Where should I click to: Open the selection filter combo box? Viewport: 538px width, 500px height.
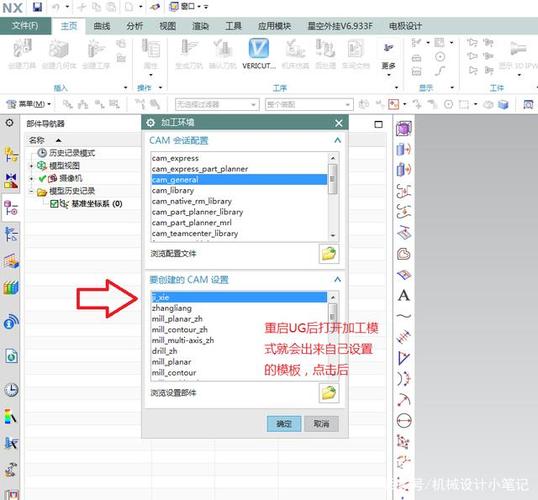[x=217, y=104]
